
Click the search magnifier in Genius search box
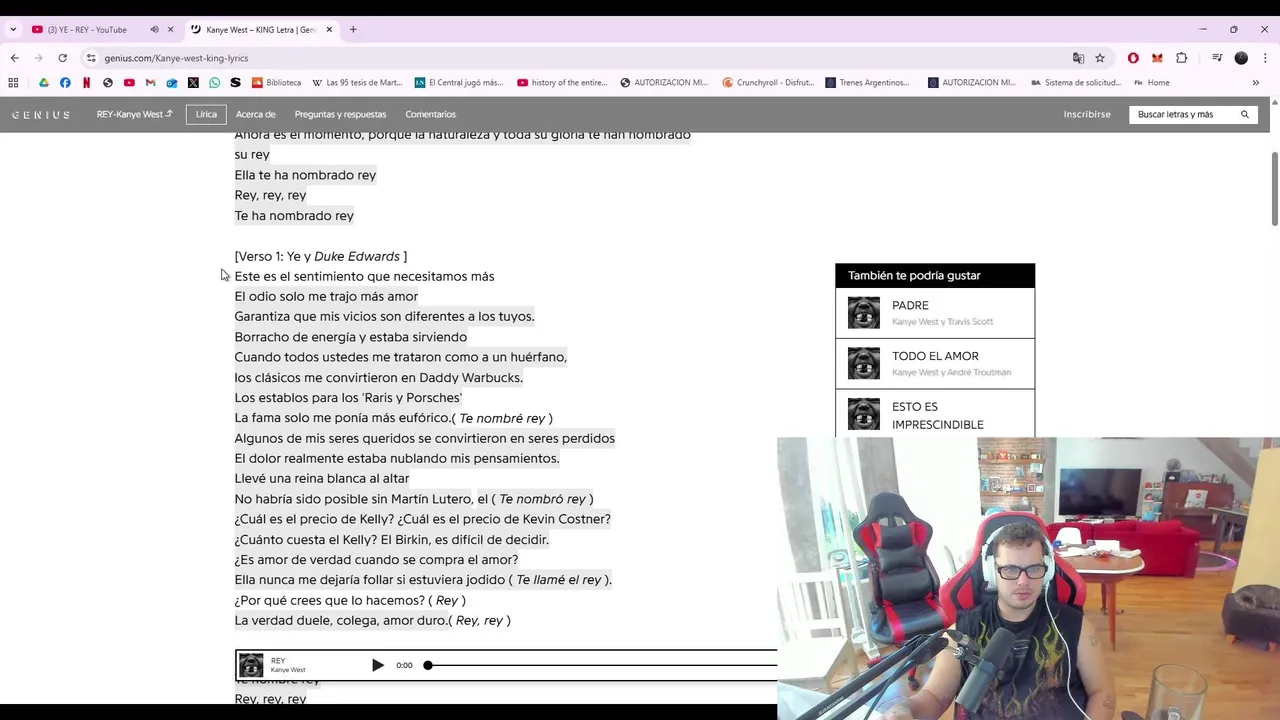coord(1245,114)
